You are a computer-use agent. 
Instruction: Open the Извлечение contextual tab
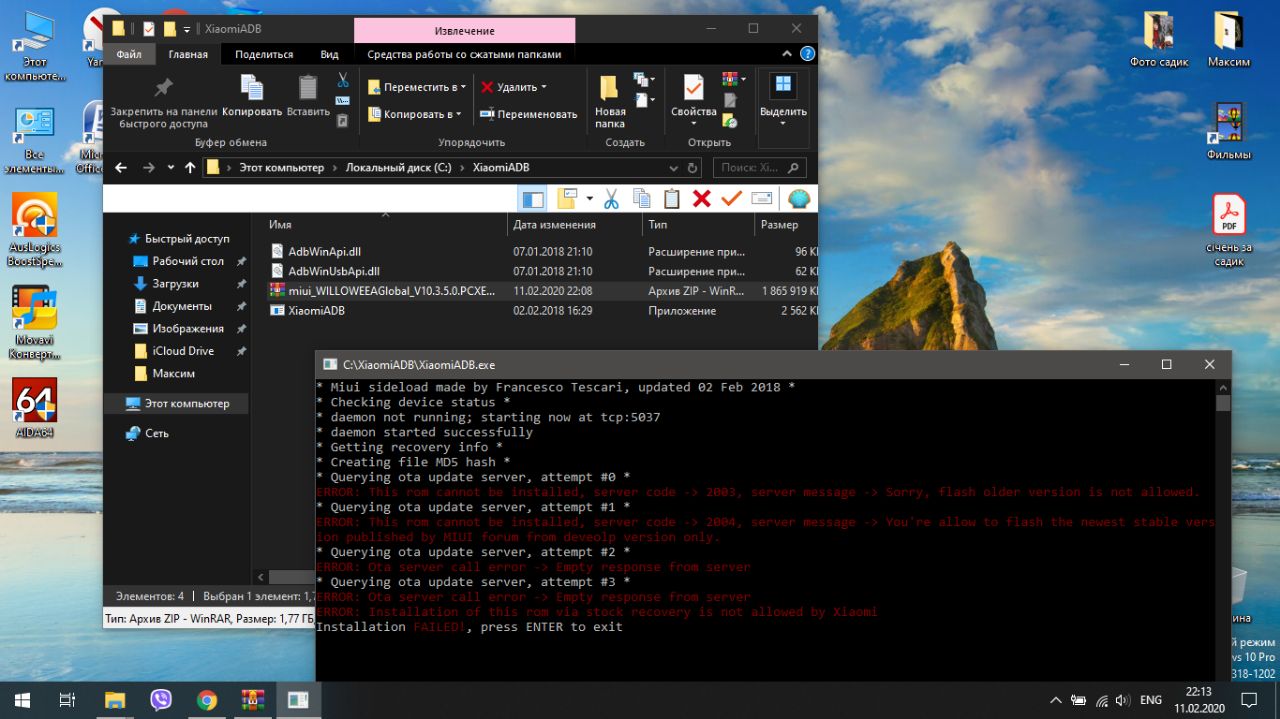pyautogui.click(x=464, y=31)
